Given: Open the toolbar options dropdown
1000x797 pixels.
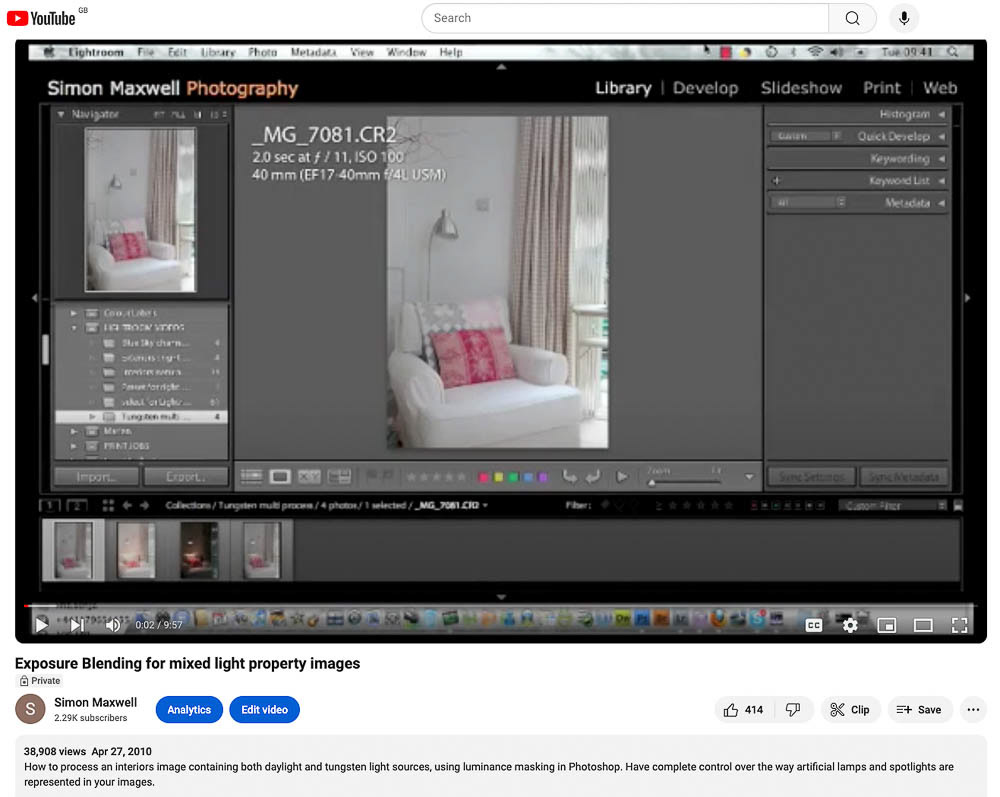Looking at the screenshot, I should (x=749, y=477).
